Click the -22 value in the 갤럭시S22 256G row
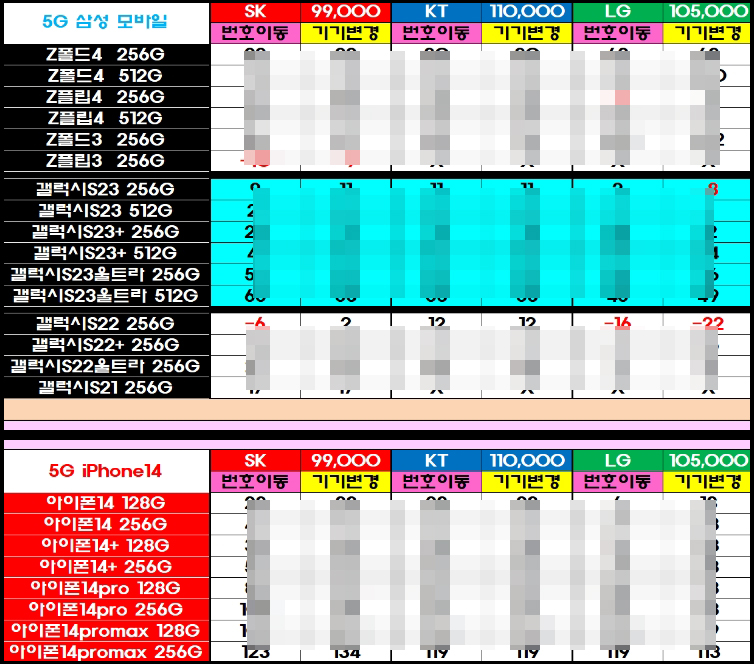This screenshot has width=754, height=664. (708, 323)
